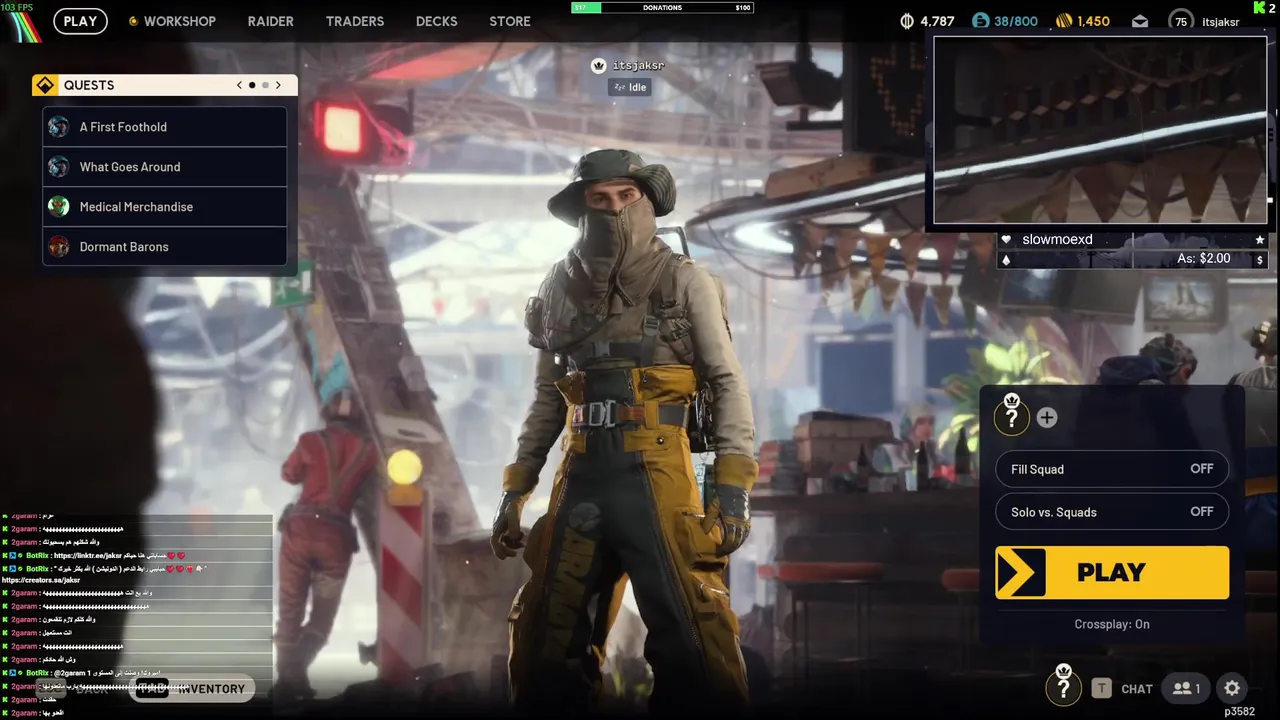Click the What Goes Around quest giver icon
Screen dimensions: 1280x720
tap(59, 167)
